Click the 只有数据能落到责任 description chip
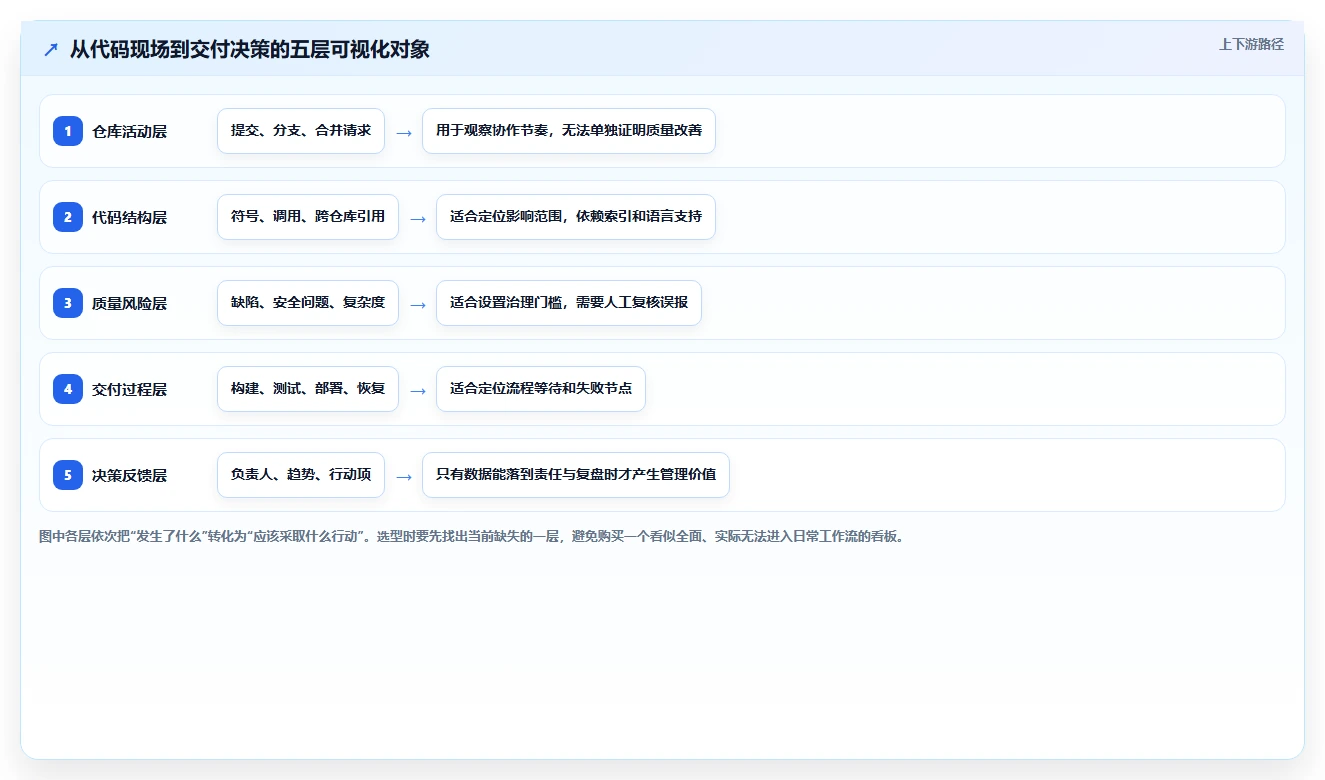The width and height of the screenshot is (1325, 780). click(x=576, y=475)
